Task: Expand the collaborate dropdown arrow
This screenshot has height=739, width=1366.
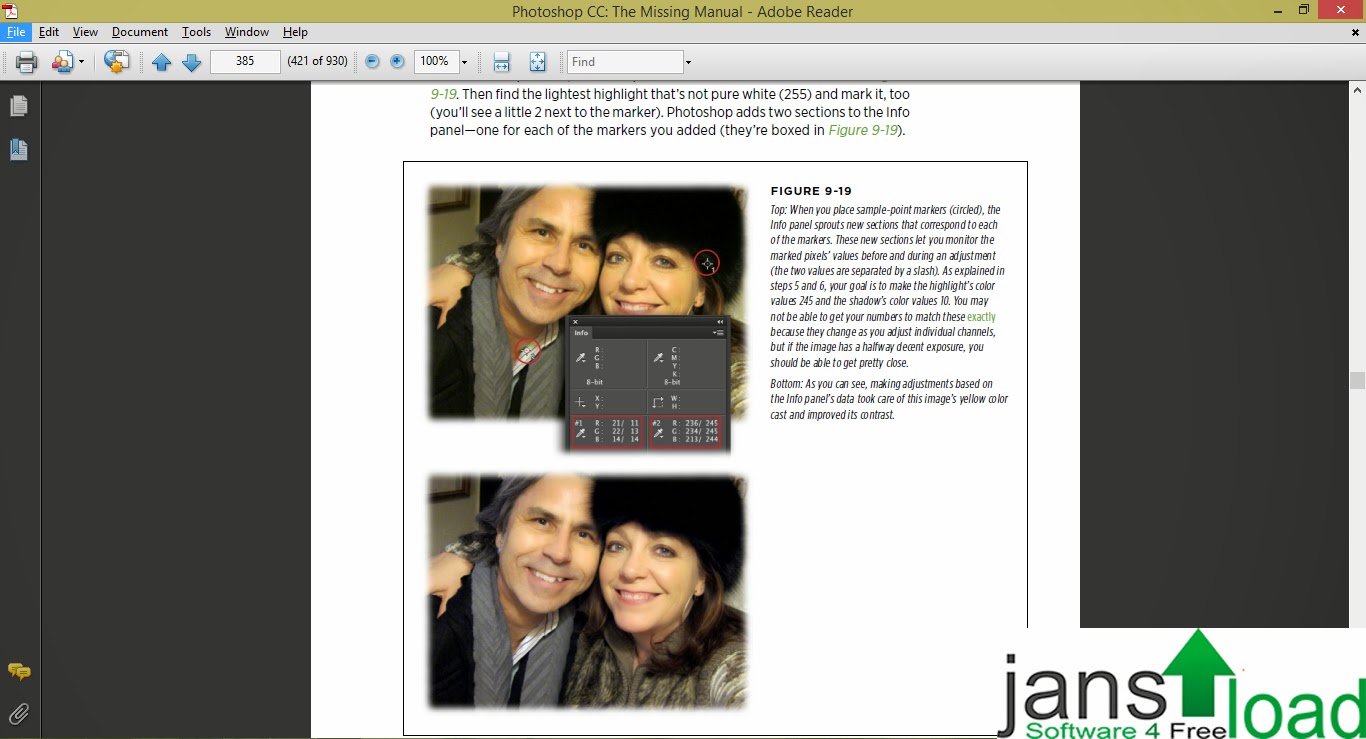Action: [81, 62]
